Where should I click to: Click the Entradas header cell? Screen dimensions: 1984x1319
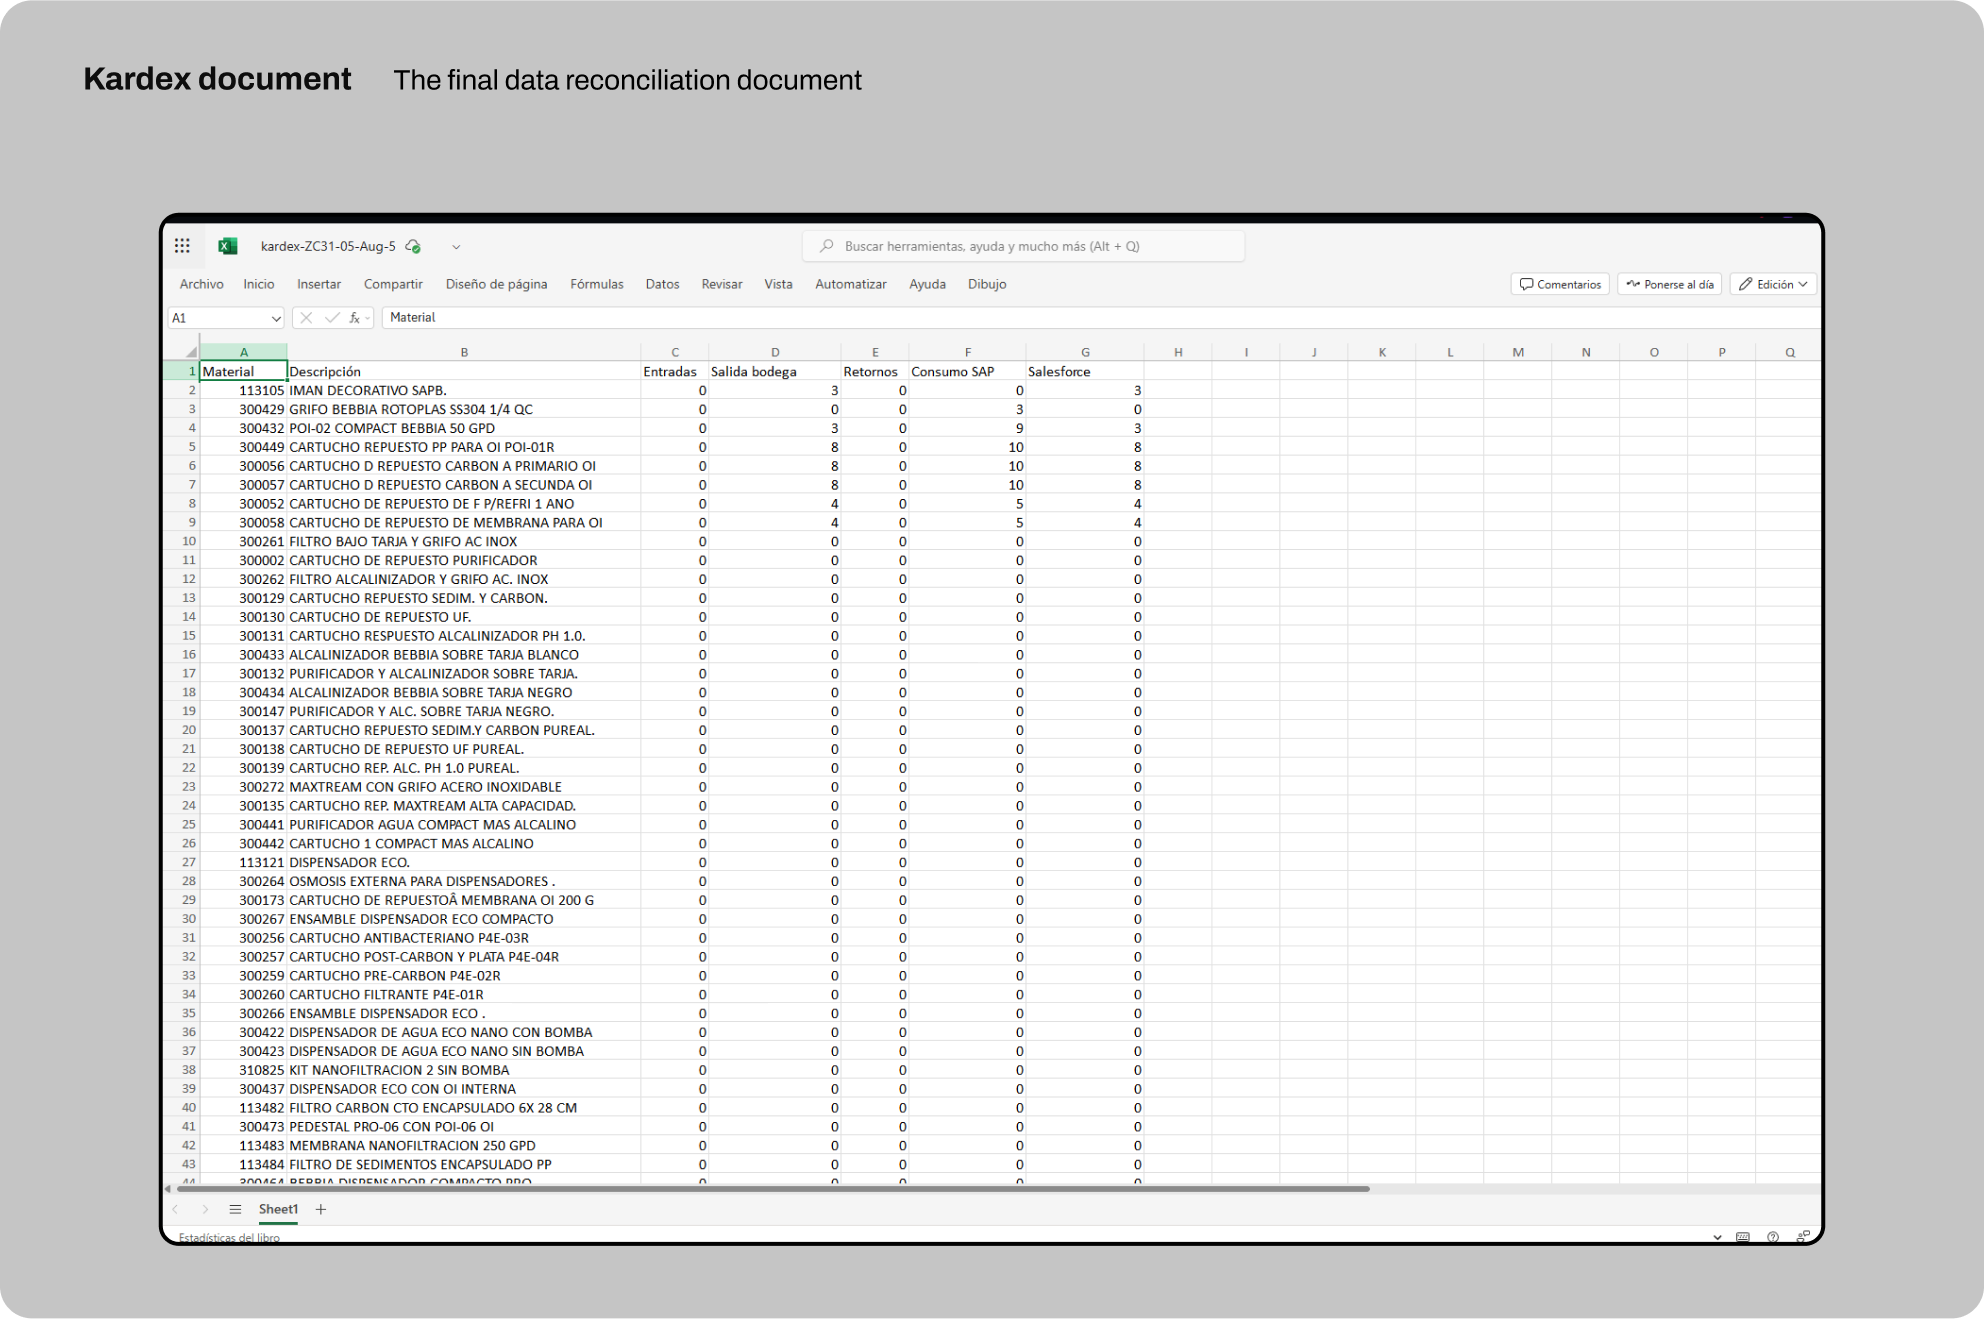[674, 371]
